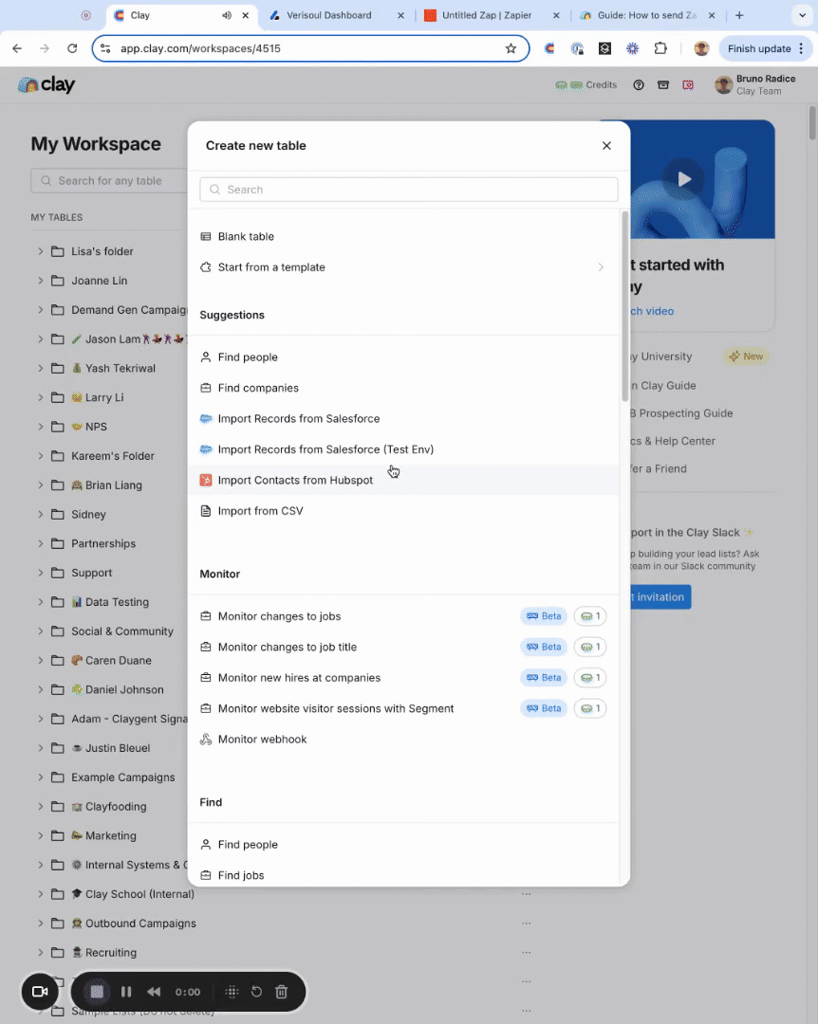The height and width of the screenshot is (1024, 818).
Task: Select the Blank table option
Action: [x=246, y=237]
